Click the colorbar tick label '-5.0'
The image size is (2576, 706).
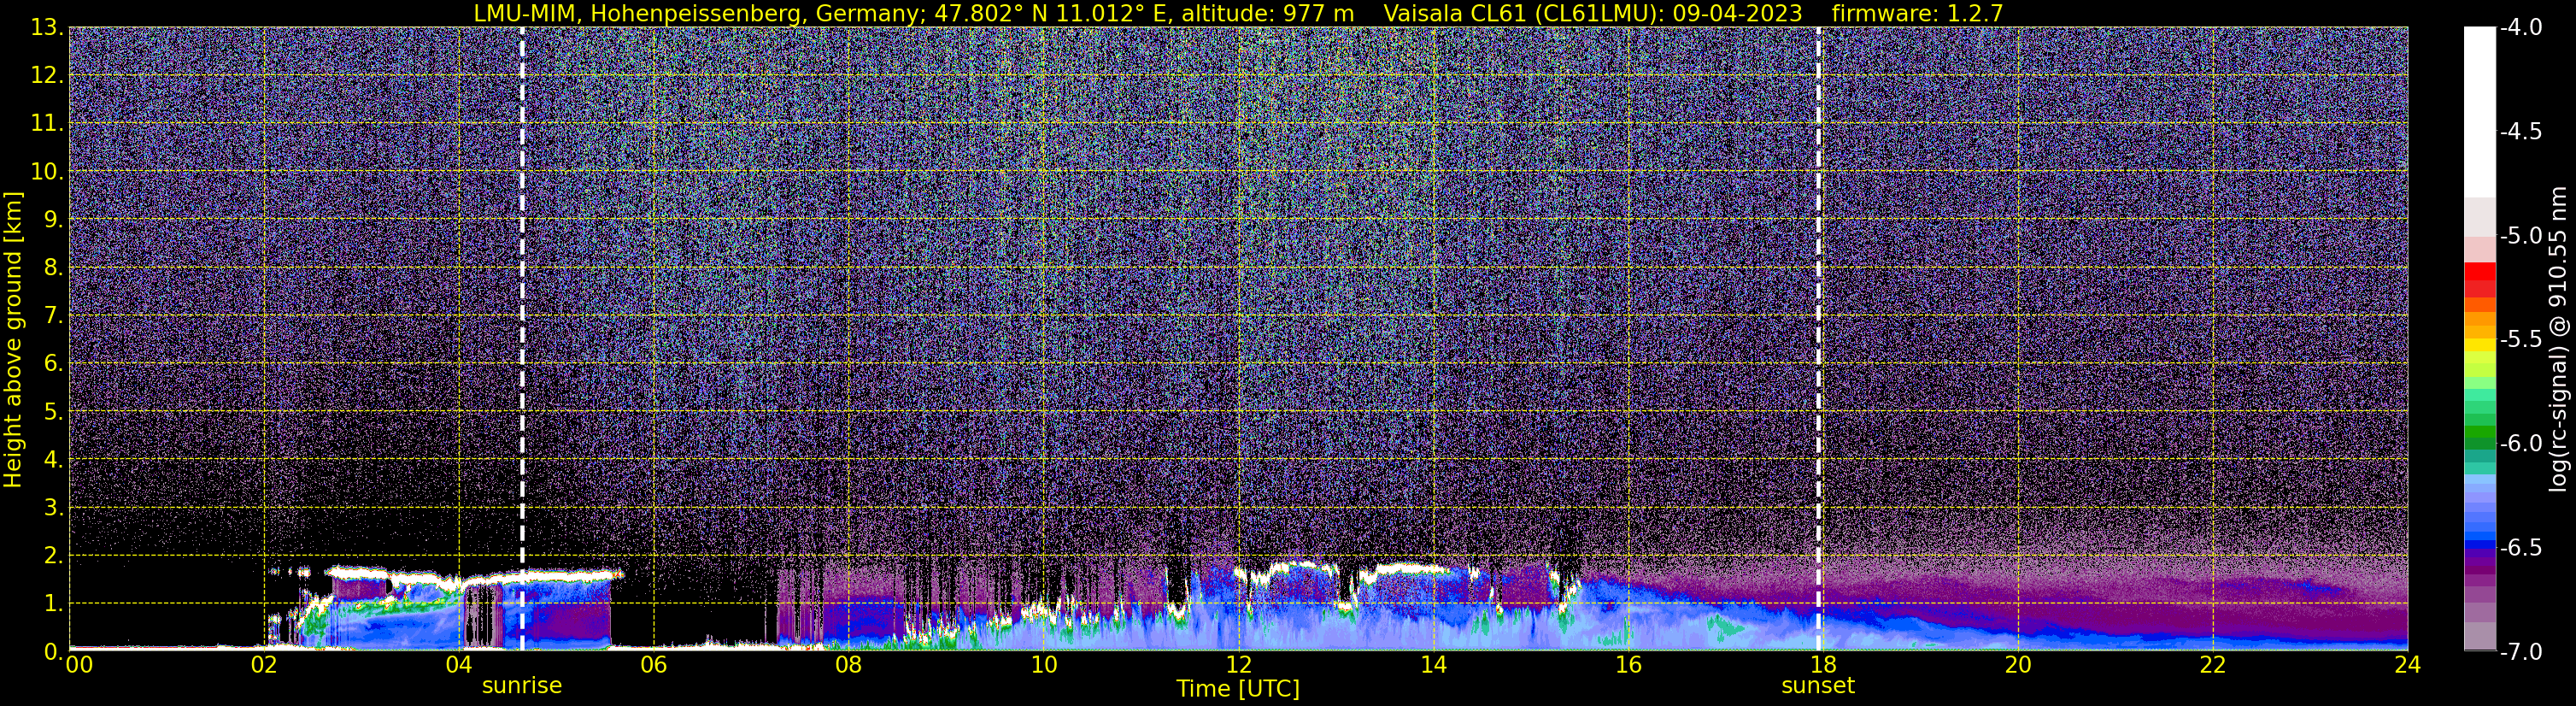tap(2521, 236)
